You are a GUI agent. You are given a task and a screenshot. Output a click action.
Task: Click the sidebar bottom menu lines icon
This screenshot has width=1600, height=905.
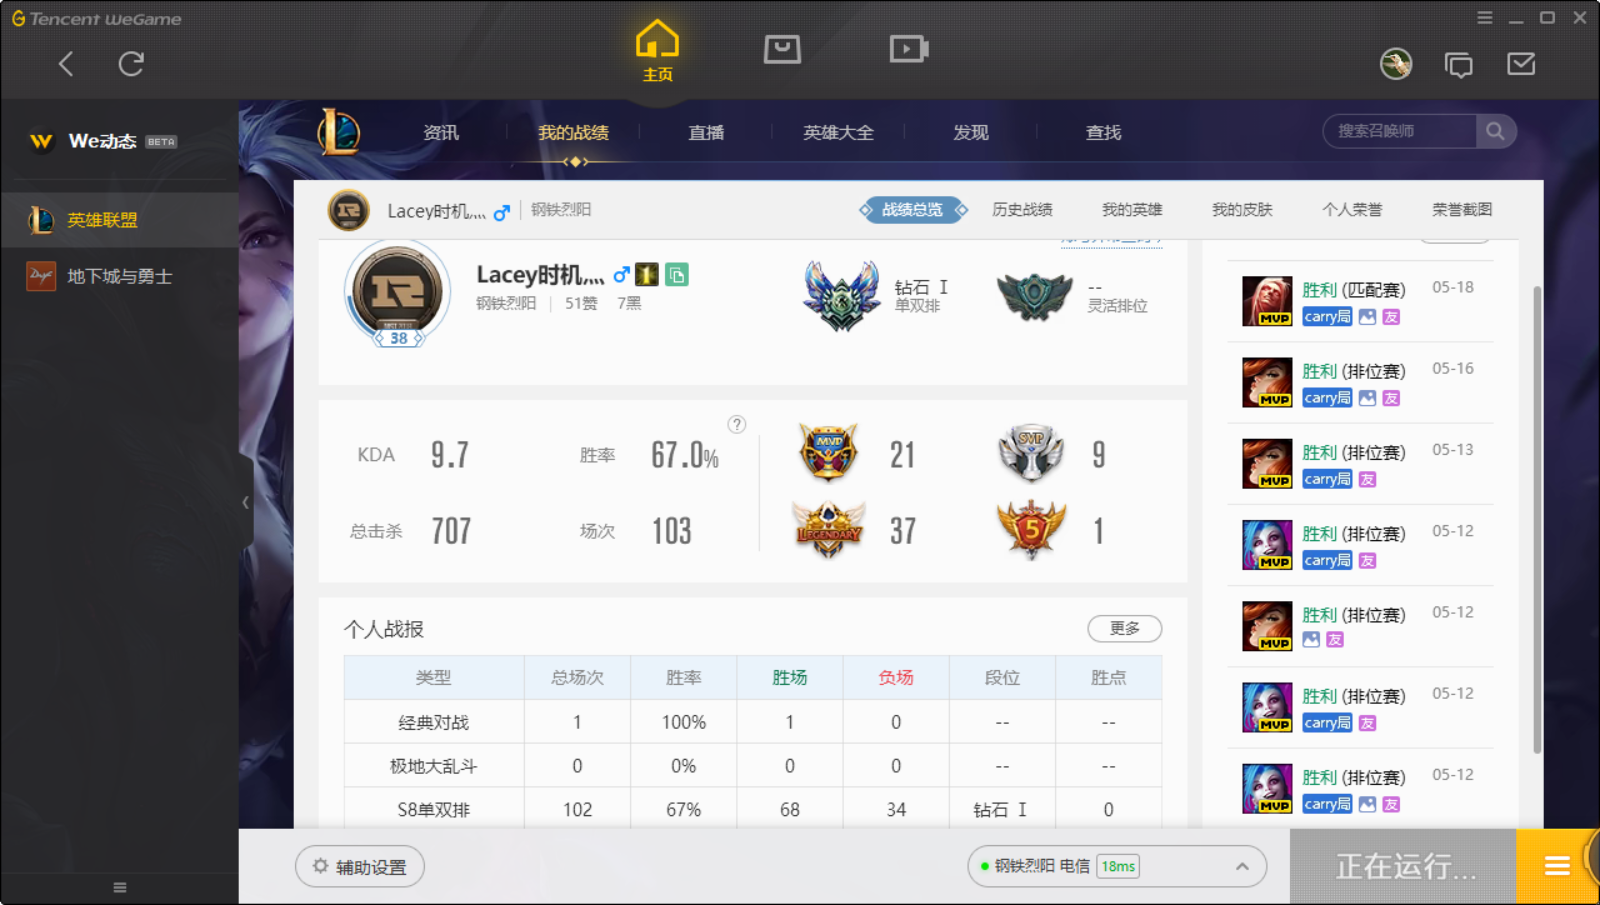coord(120,888)
